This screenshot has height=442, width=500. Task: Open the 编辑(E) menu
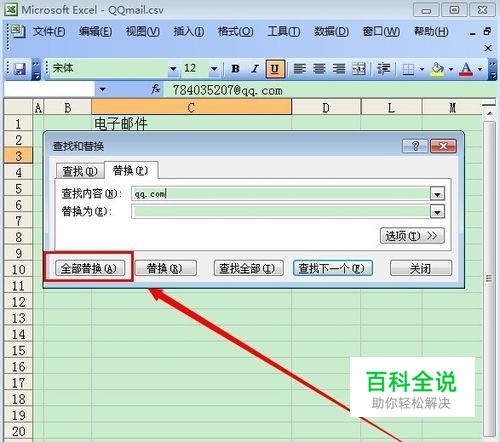coord(95,32)
